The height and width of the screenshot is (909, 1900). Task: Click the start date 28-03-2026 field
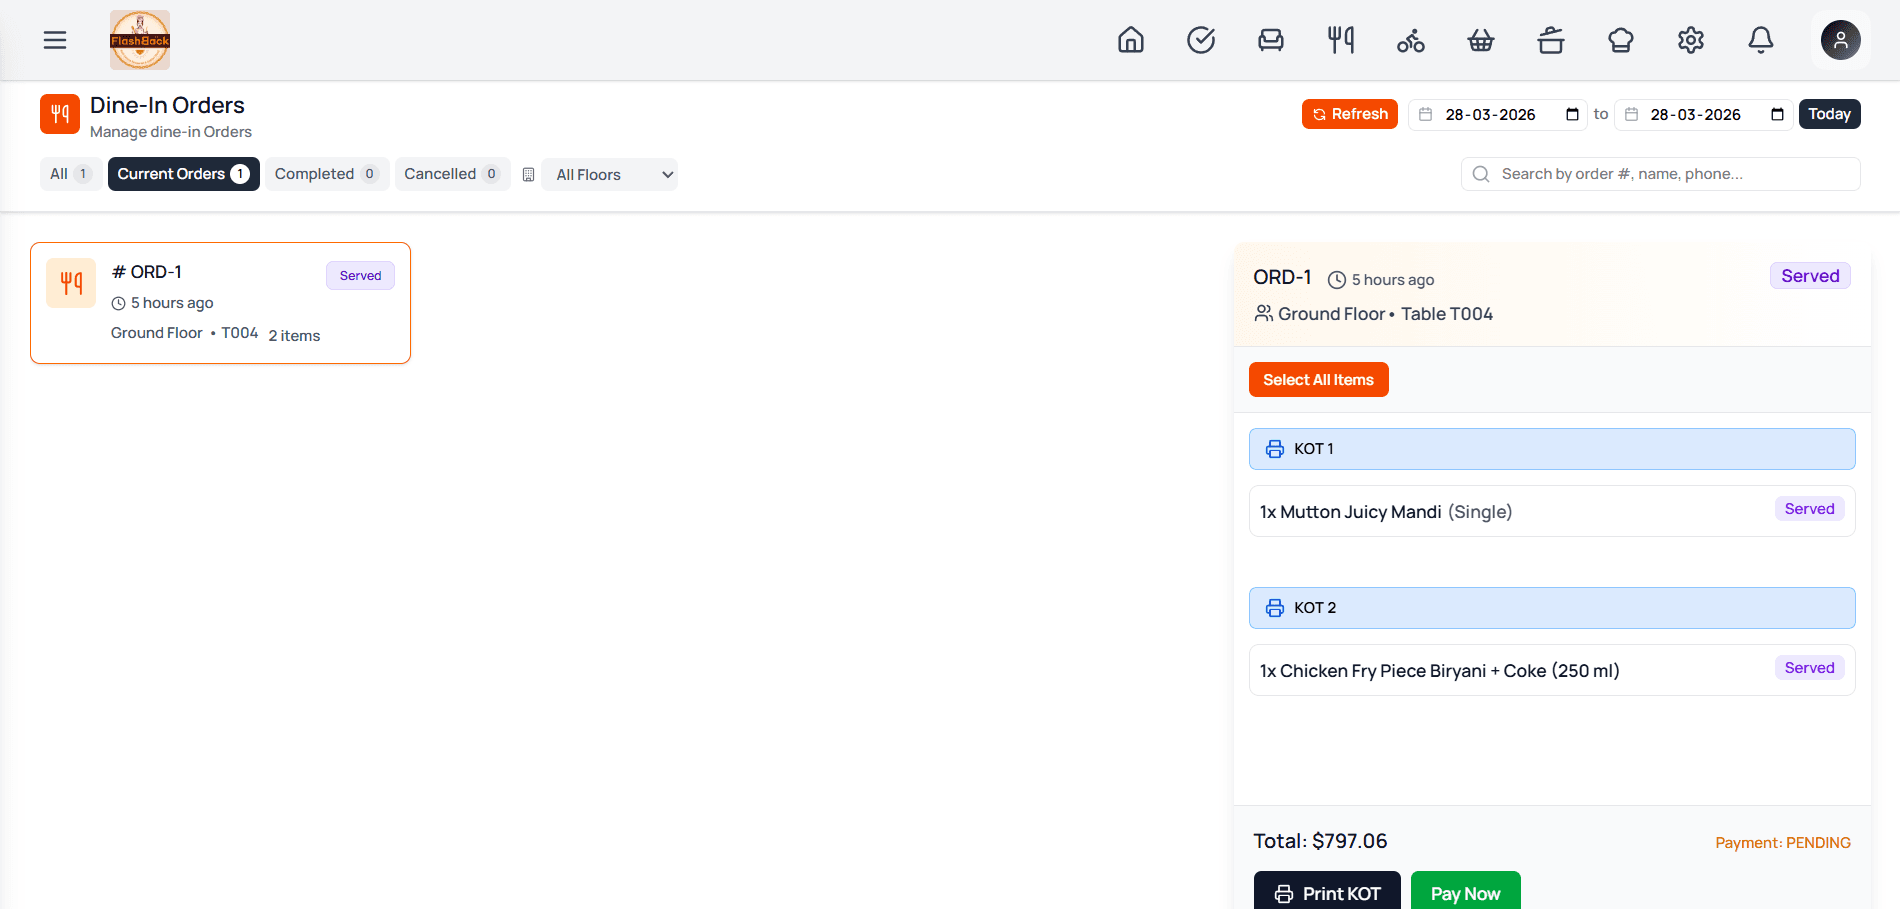coord(1497,115)
